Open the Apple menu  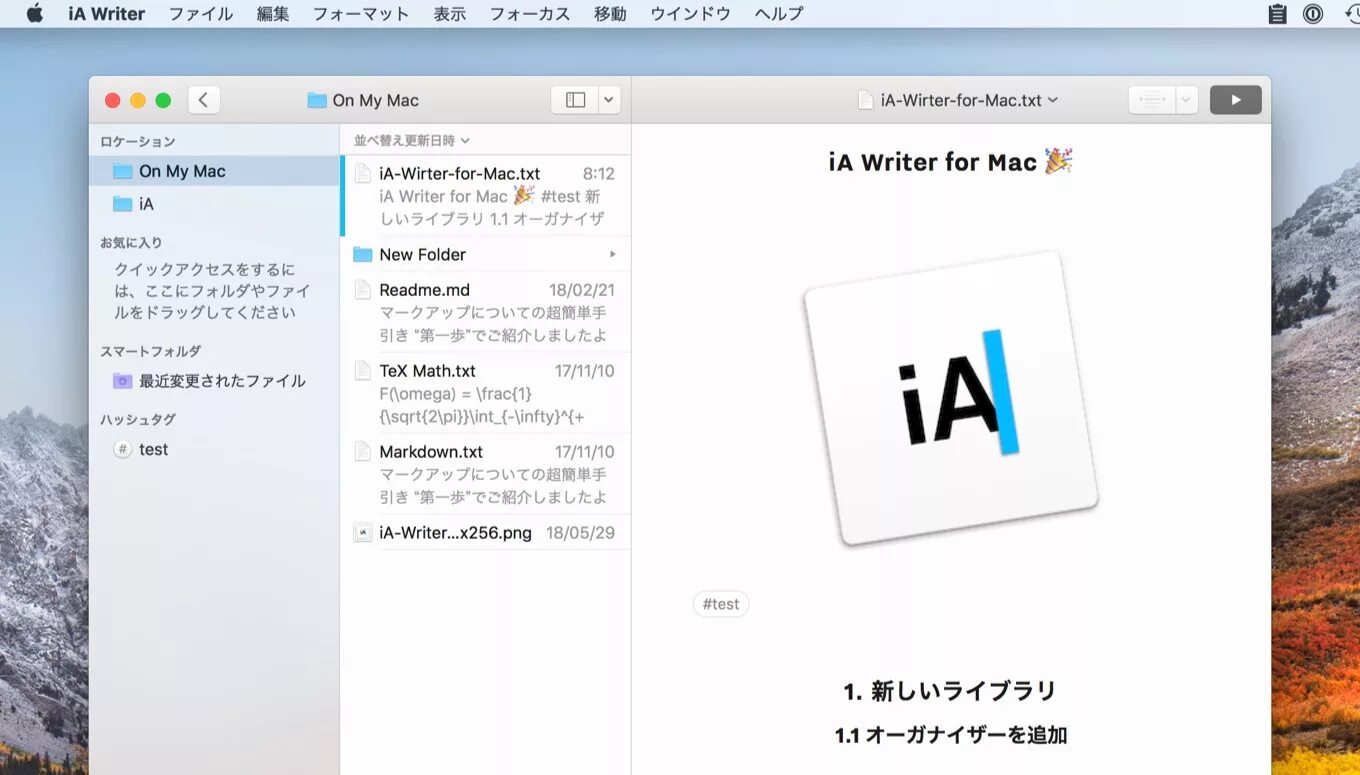[x=35, y=14]
